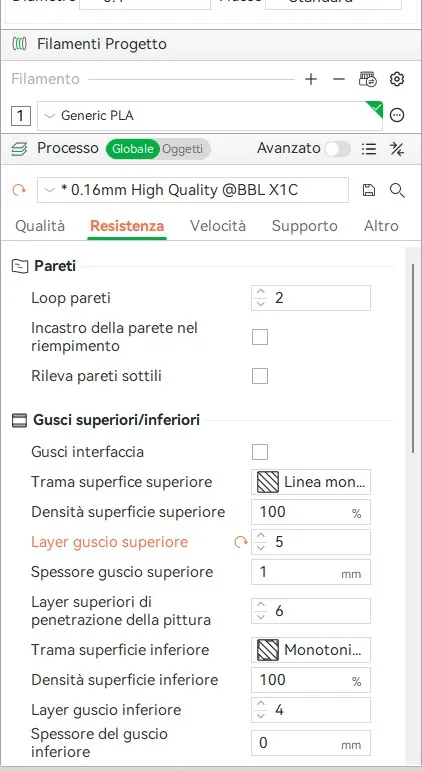Click the filament sync icon beside minus
Viewport: 422px width, 771px height.
(367, 79)
